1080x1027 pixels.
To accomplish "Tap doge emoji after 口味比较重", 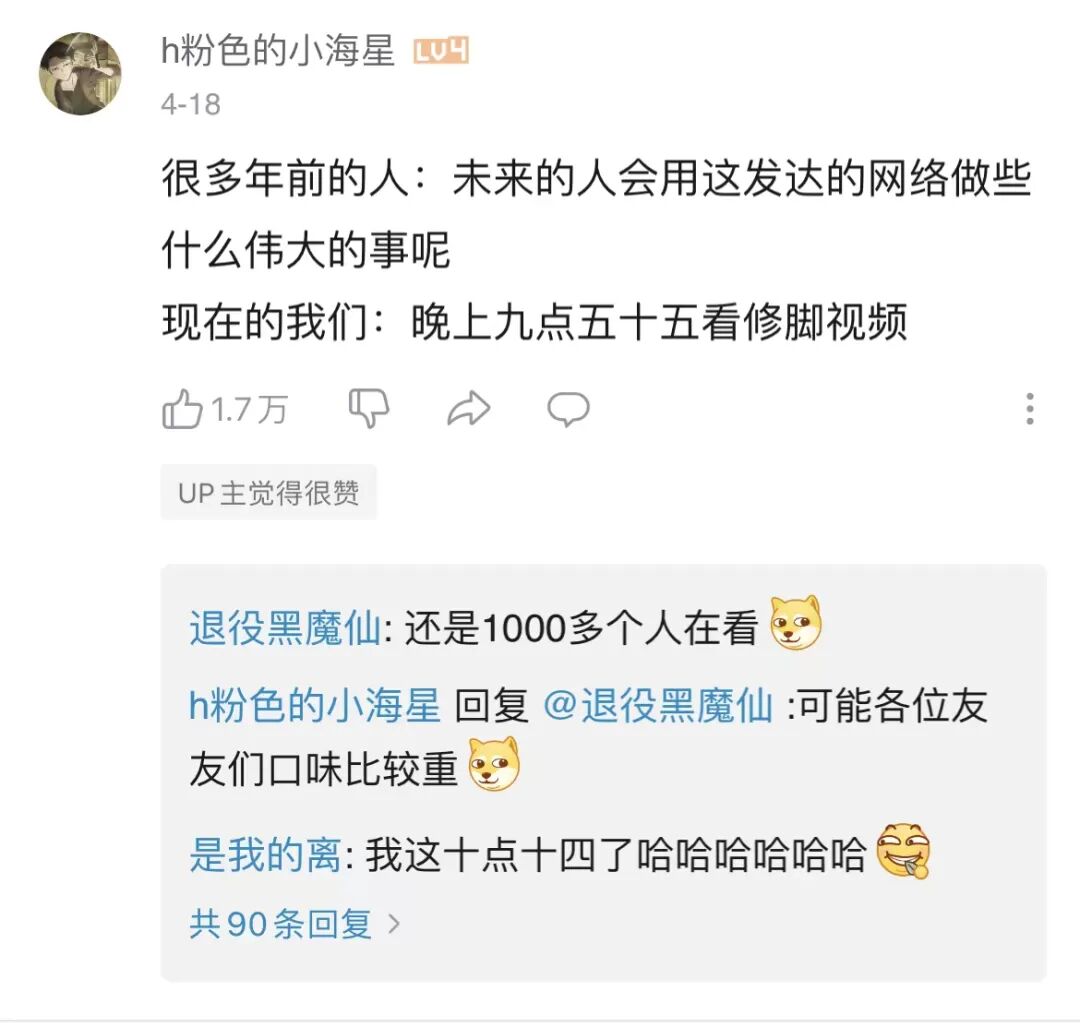I will pyautogui.click(x=494, y=764).
